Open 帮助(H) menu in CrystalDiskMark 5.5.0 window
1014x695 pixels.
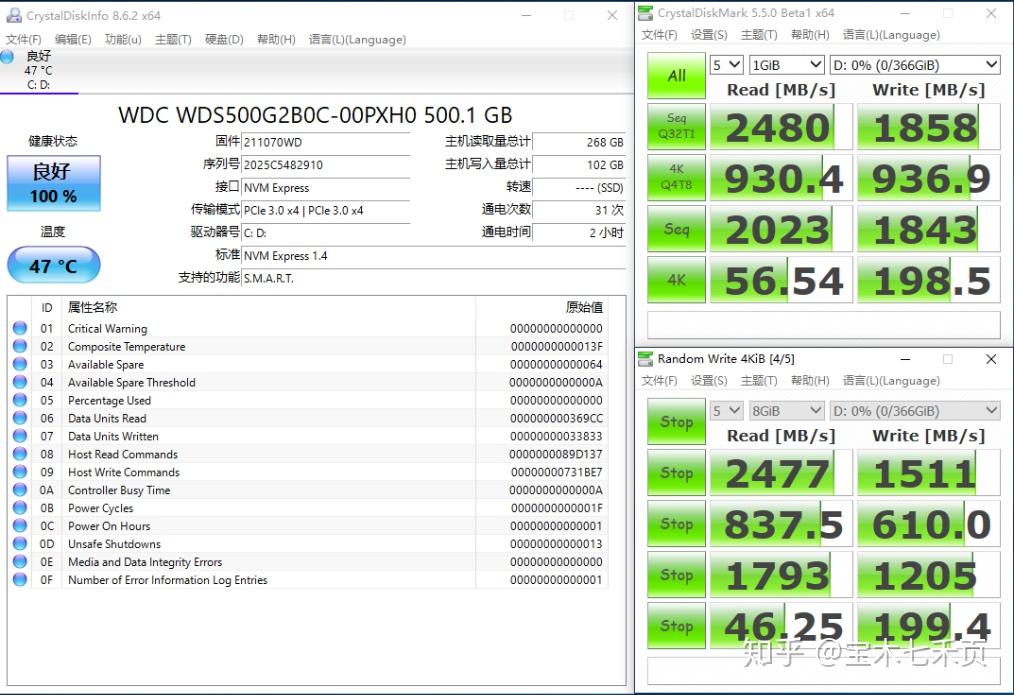pyautogui.click(x=810, y=35)
